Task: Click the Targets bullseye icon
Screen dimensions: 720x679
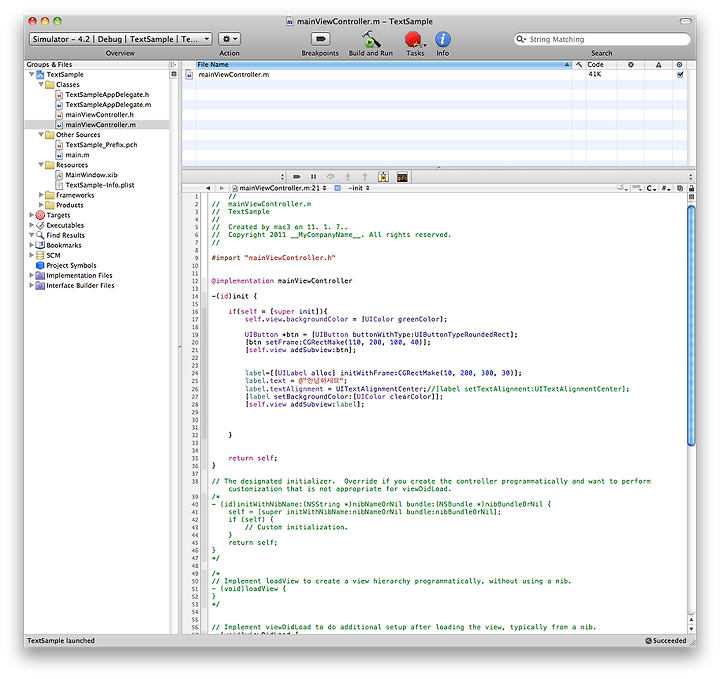Action: 40,215
